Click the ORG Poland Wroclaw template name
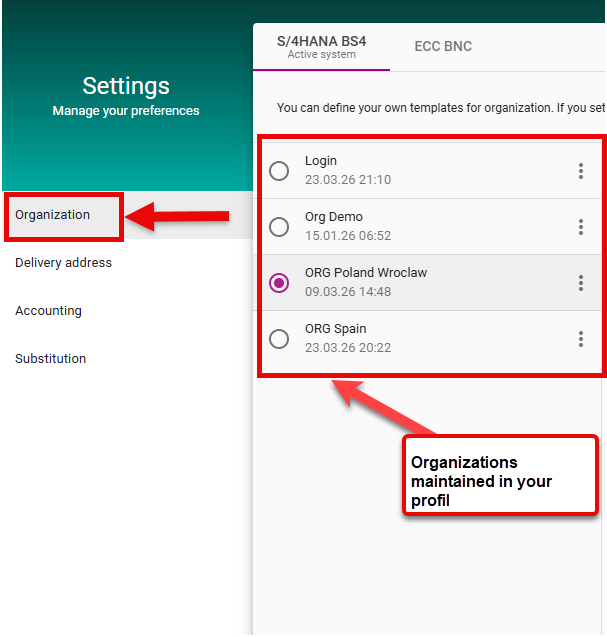This screenshot has width=607, height=637. pyautogui.click(x=366, y=273)
